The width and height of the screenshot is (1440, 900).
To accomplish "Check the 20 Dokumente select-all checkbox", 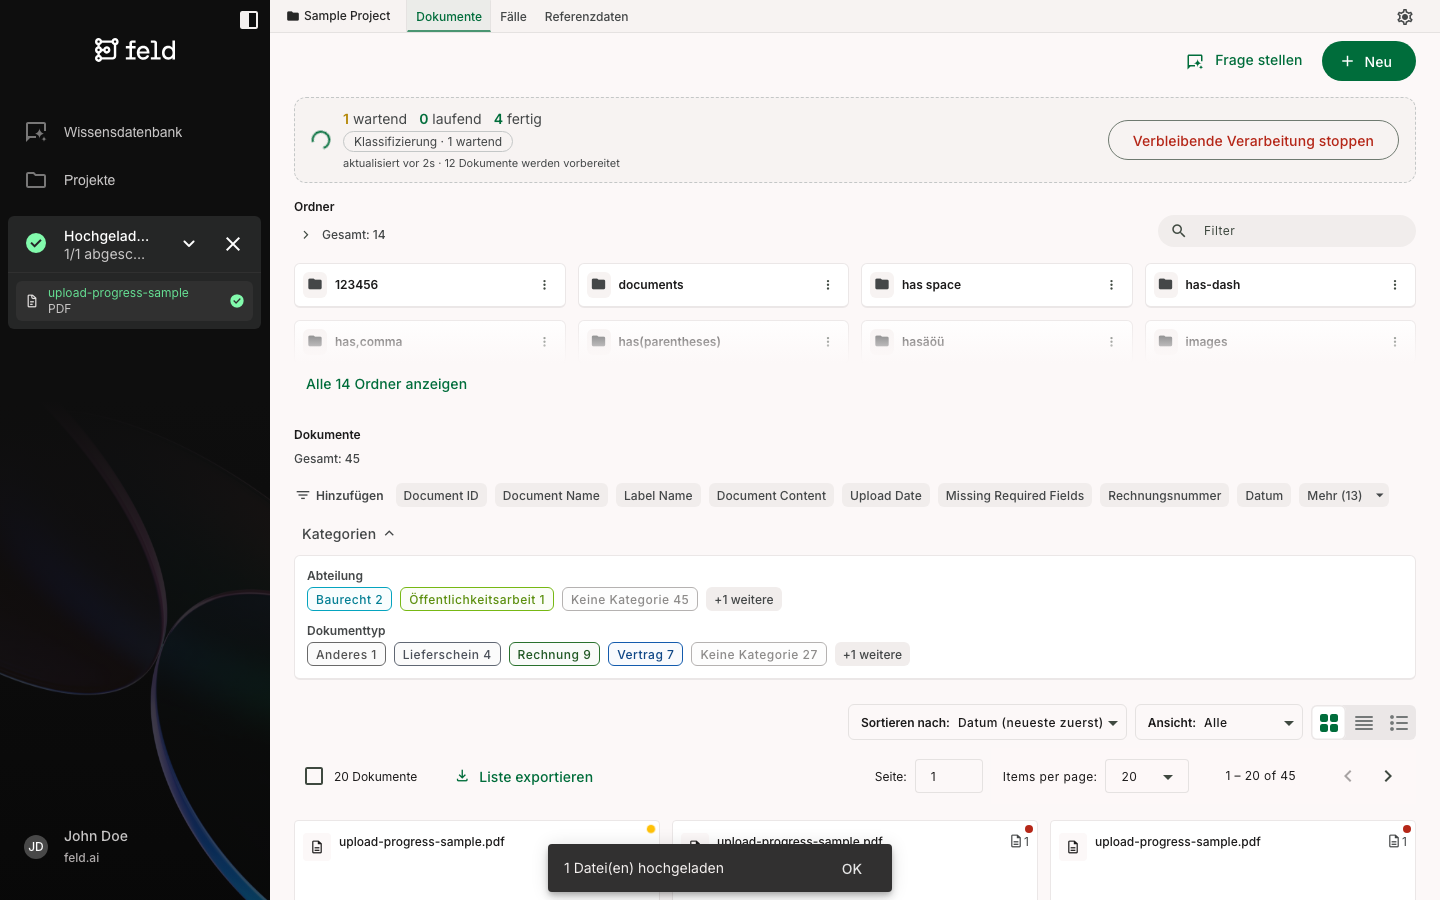I will 314,776.
